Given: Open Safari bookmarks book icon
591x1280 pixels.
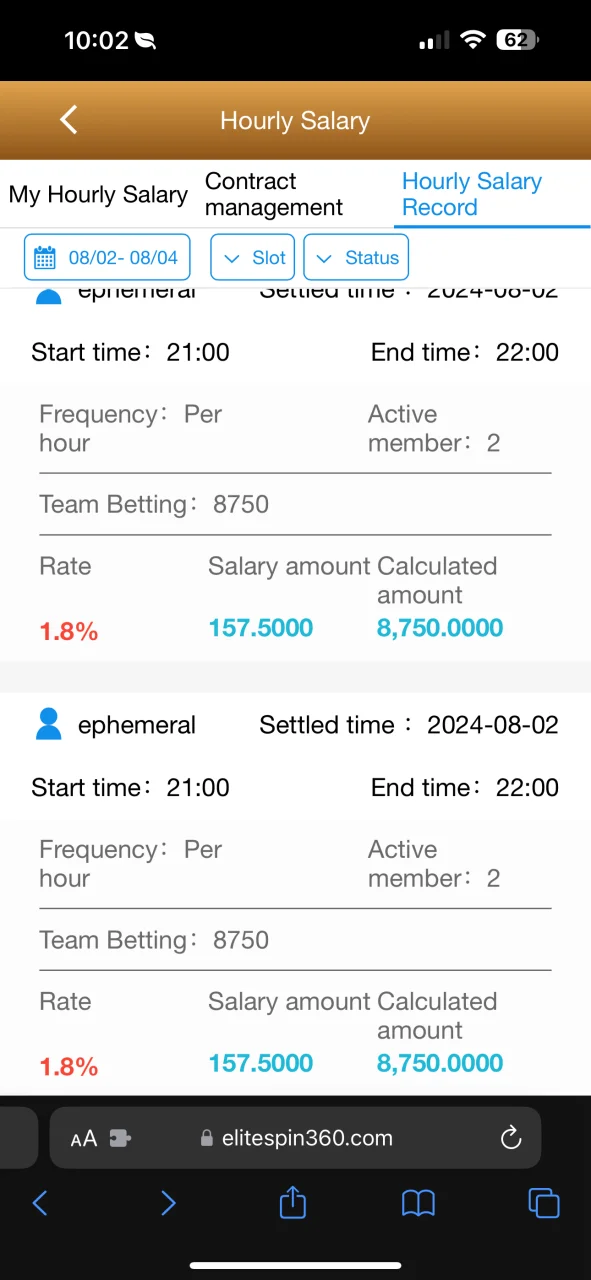Looking at the screenshot, I should pos(418,1203).
